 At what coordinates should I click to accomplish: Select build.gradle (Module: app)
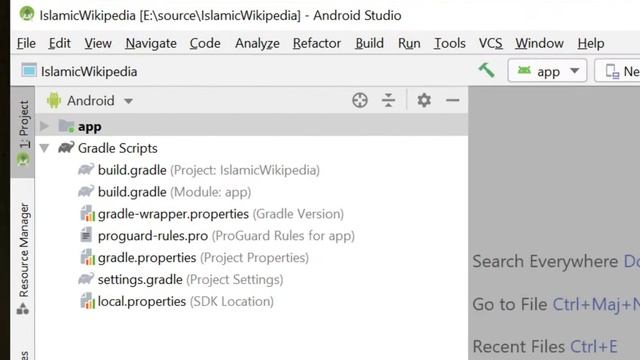click(174, 192)
